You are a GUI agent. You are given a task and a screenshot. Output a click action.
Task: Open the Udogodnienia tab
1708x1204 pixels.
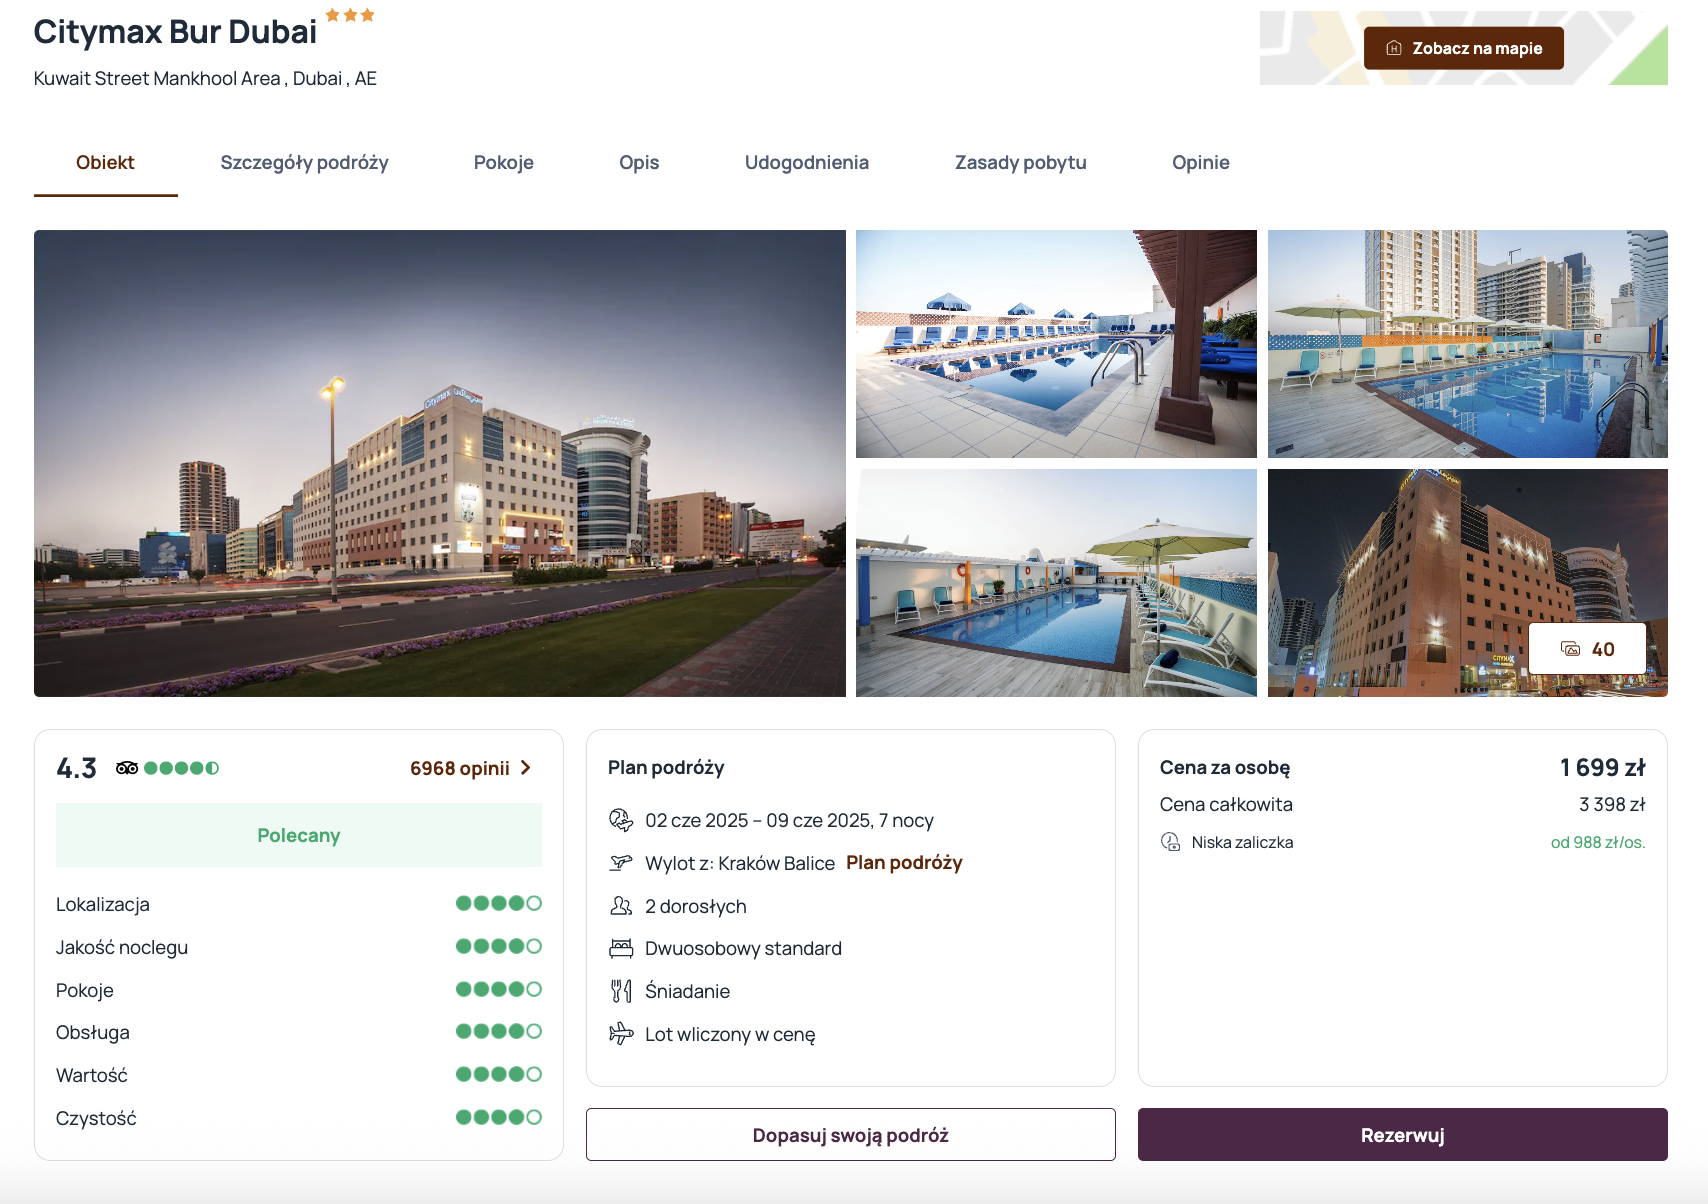807,163
